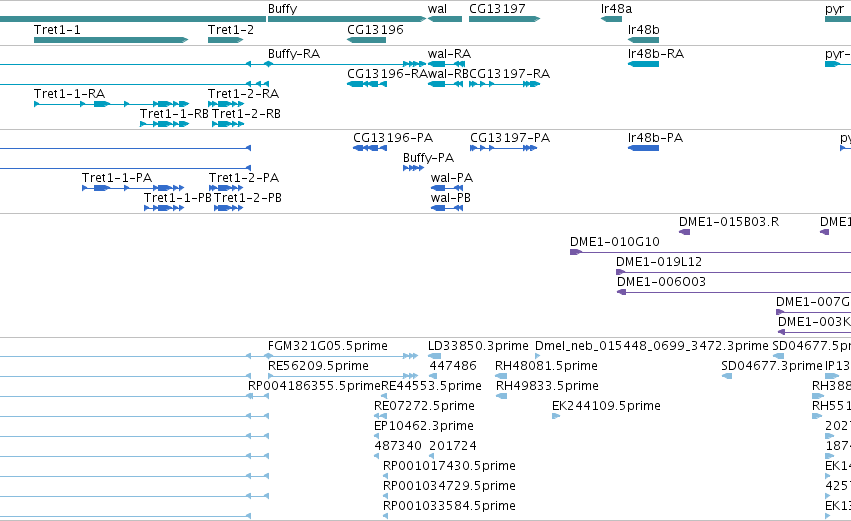Click the wal-PB protein label

(450, 198)
